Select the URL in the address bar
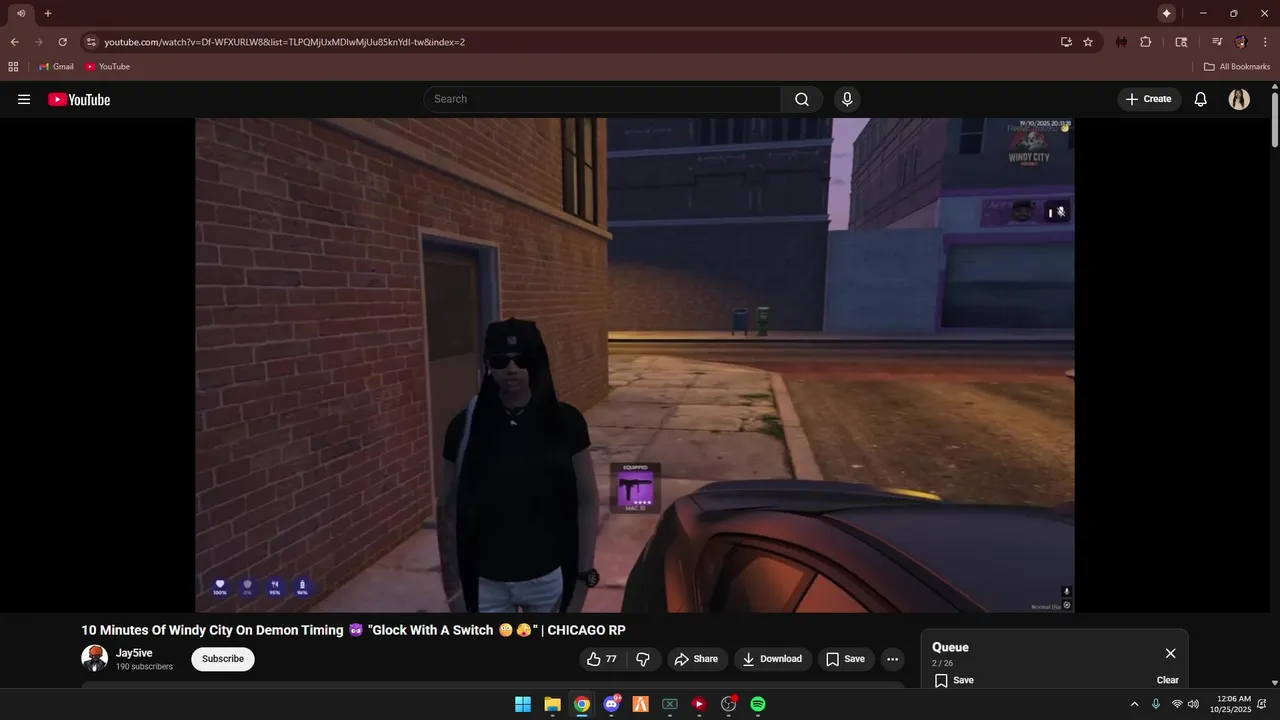1280x720 pixels. 285,42
